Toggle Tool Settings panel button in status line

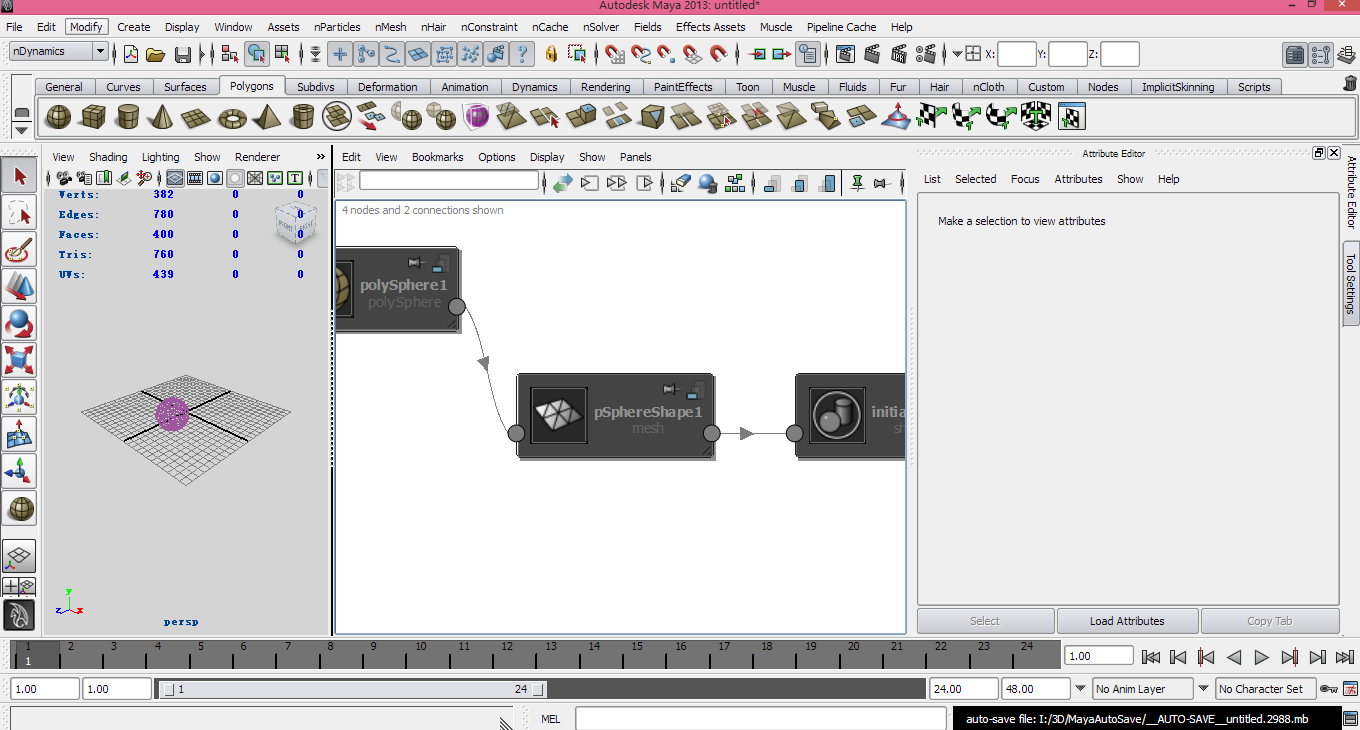click(1321, 54)
